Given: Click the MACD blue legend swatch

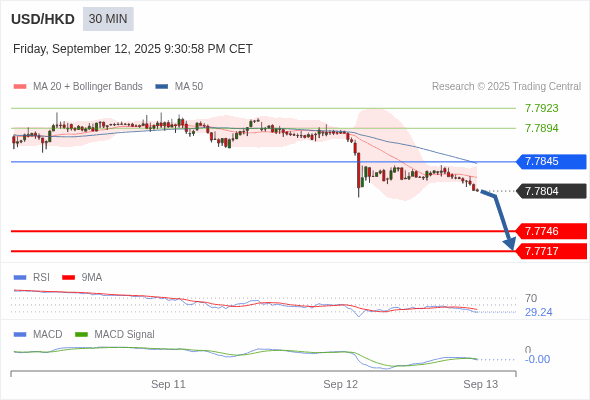Looking at the screenshot, I should pos(20,335).
